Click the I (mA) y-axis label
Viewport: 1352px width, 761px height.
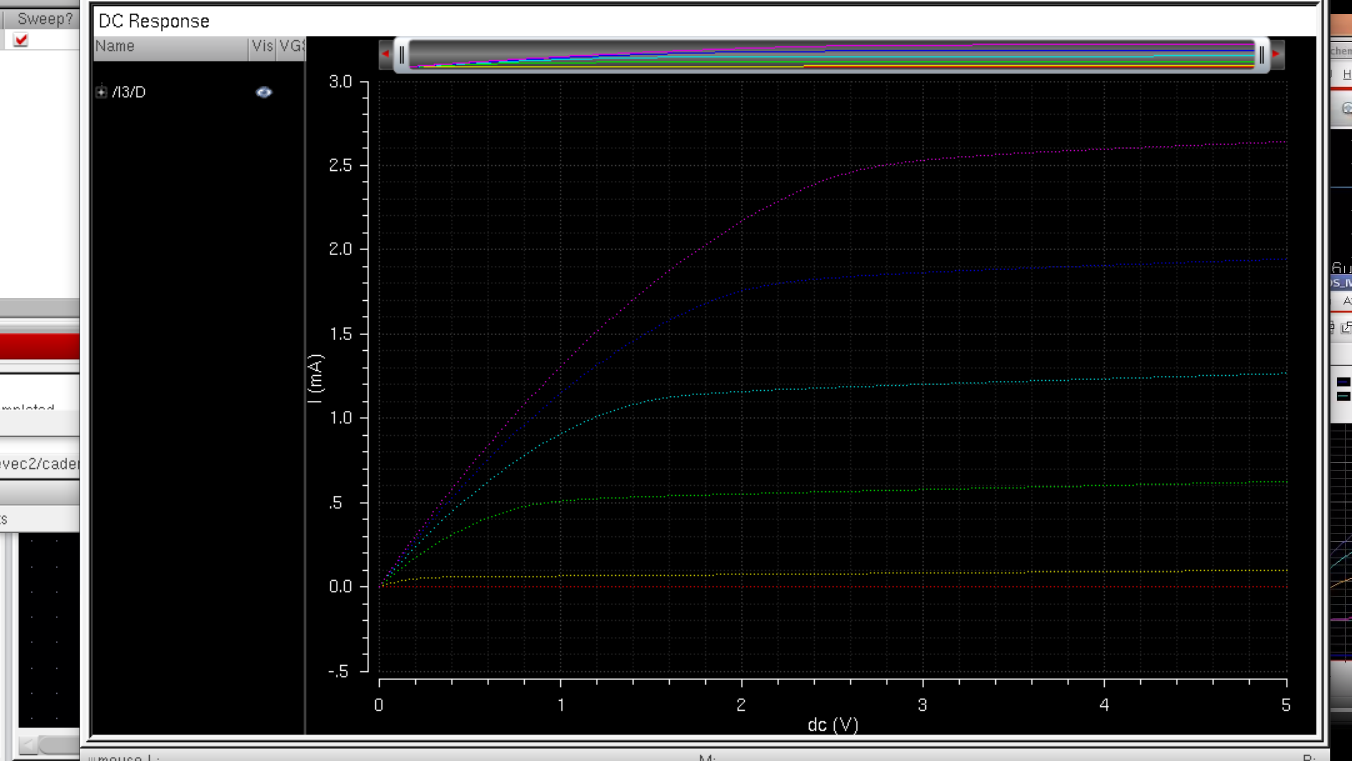coord(316,379)
